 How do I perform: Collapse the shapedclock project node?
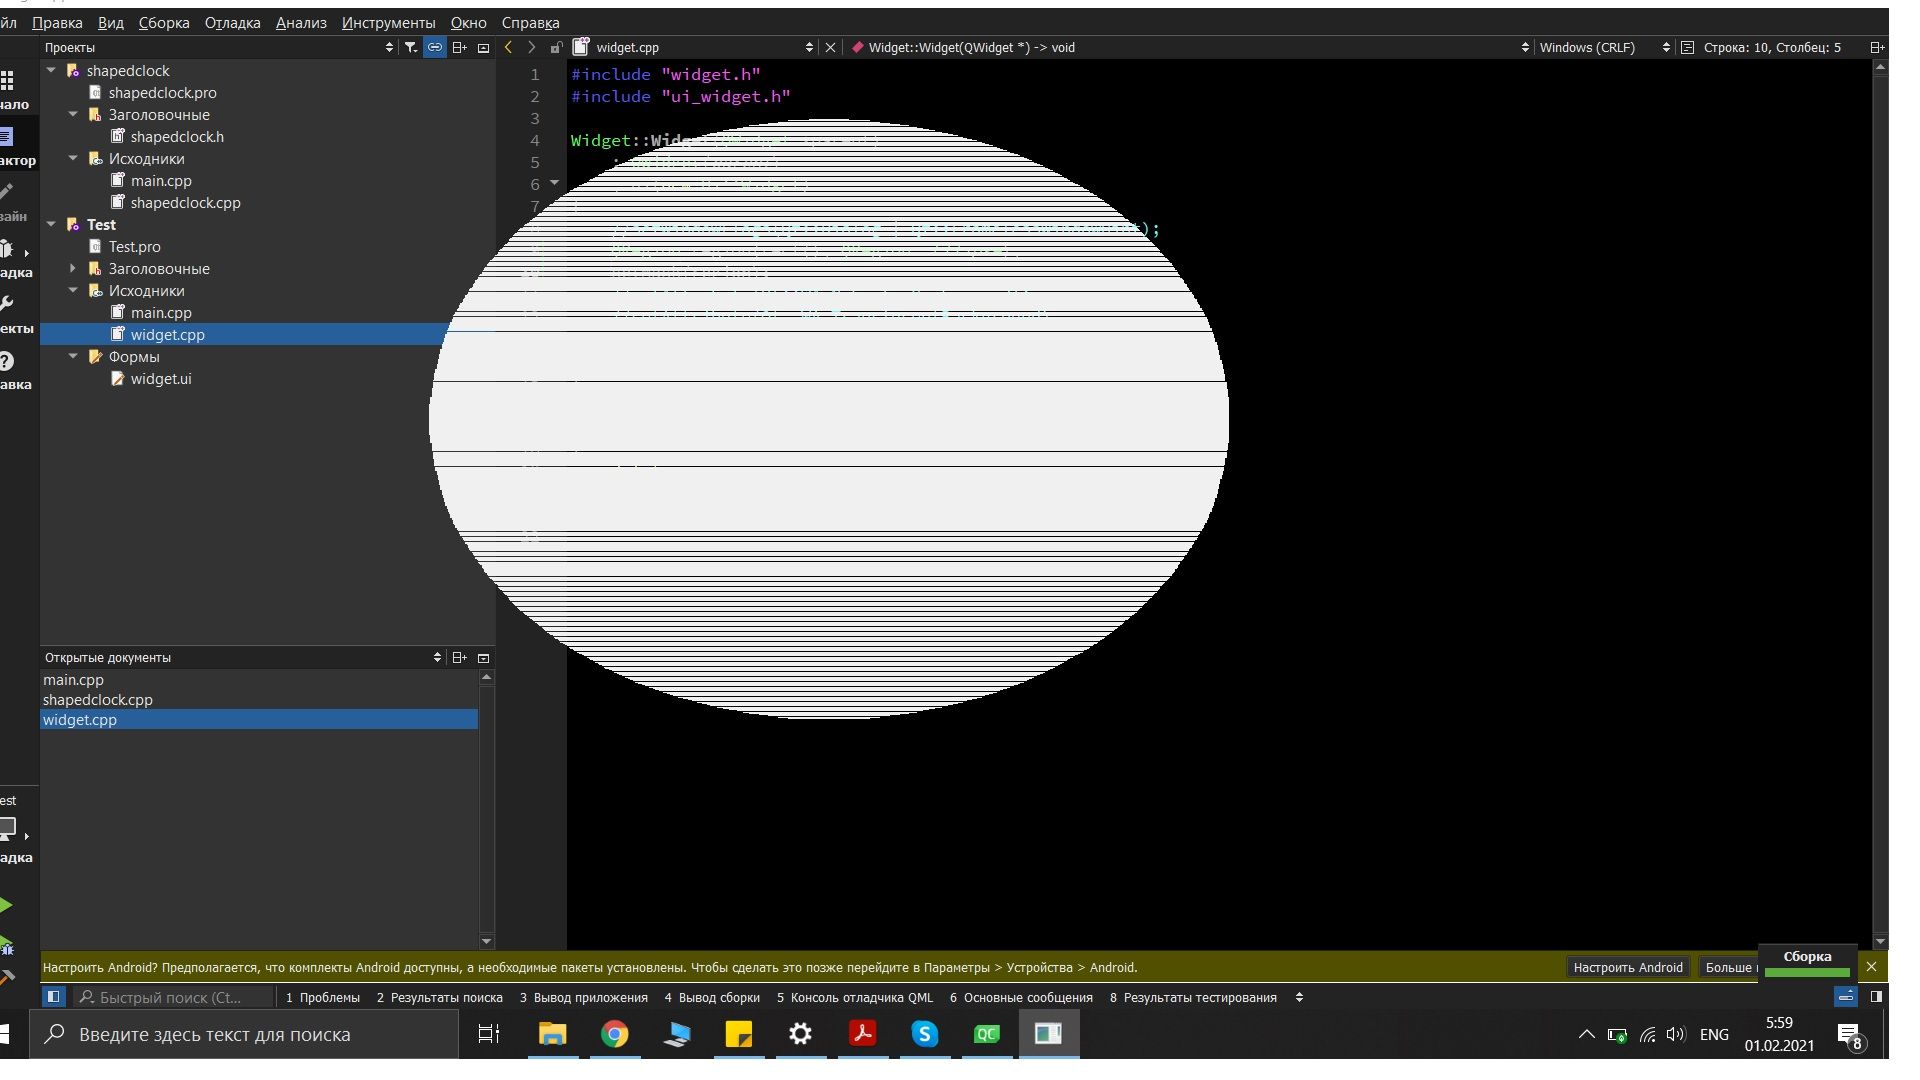click(51, 71)
